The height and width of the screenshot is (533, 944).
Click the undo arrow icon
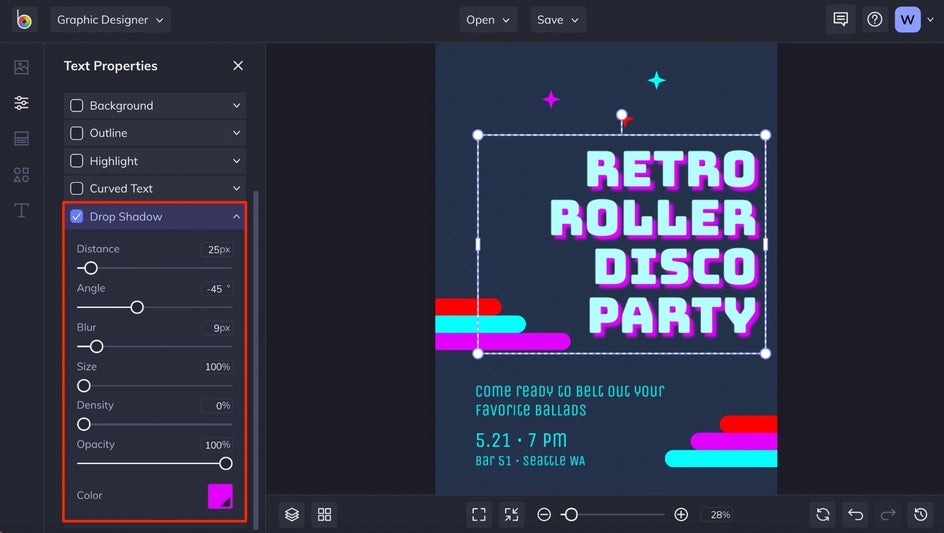[x=855, y=514]
